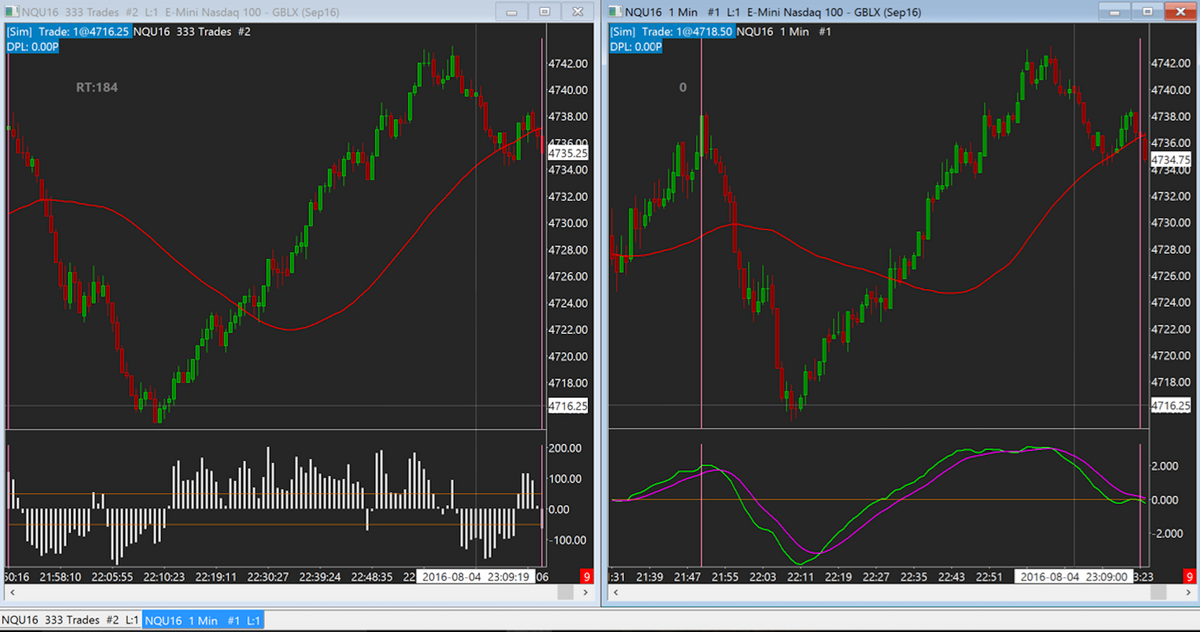Click left scroll arrow in 333 Trades chart
The height and width of the screenshot is (632, 1200).
click(12, 593)
